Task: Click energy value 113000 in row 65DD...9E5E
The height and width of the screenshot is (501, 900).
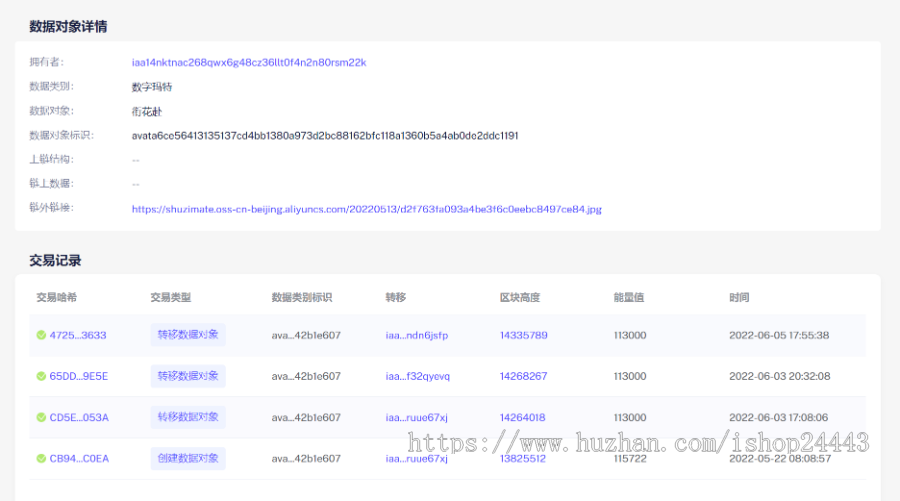Action: point(630,376)
